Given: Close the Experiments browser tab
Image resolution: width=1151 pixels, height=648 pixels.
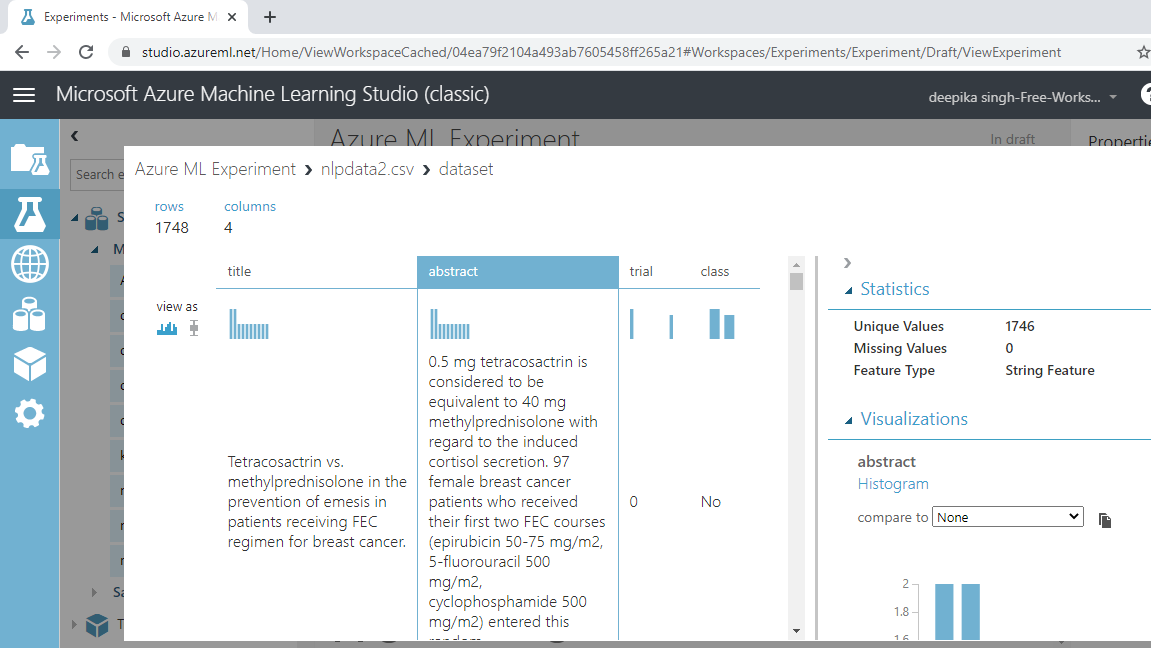Looking at the screenshot, I should (x=232, y=17).
